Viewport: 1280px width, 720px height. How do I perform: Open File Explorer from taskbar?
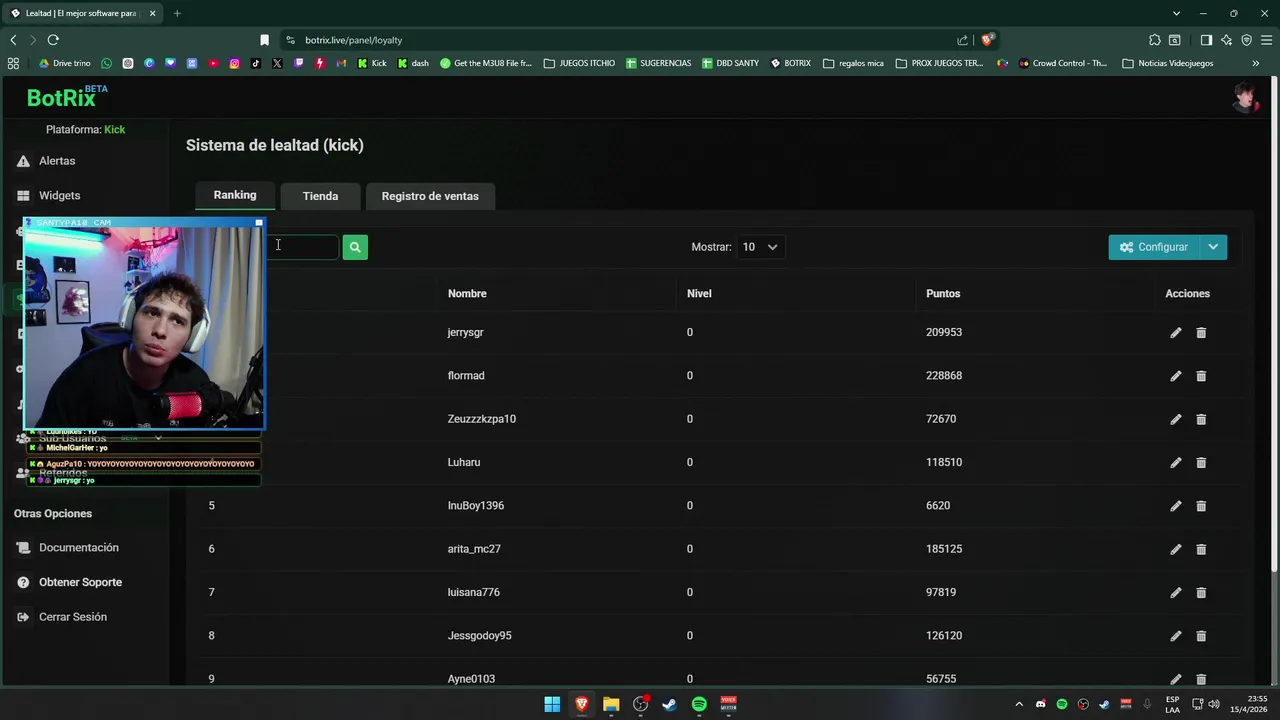coord(611,704)
